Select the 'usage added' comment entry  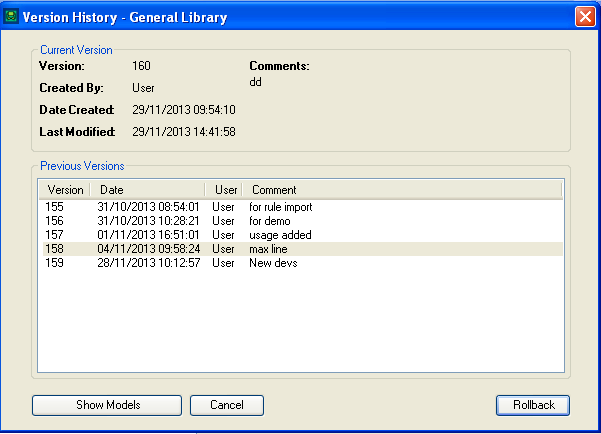point(280,235)
